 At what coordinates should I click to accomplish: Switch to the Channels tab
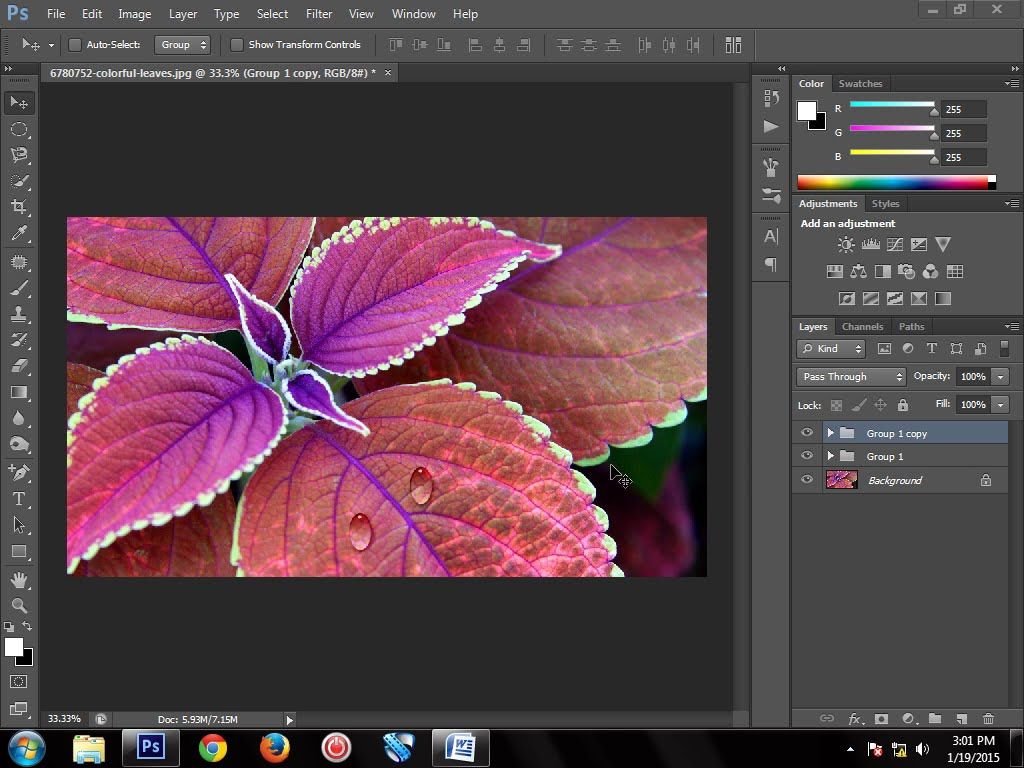click(861, 327)
